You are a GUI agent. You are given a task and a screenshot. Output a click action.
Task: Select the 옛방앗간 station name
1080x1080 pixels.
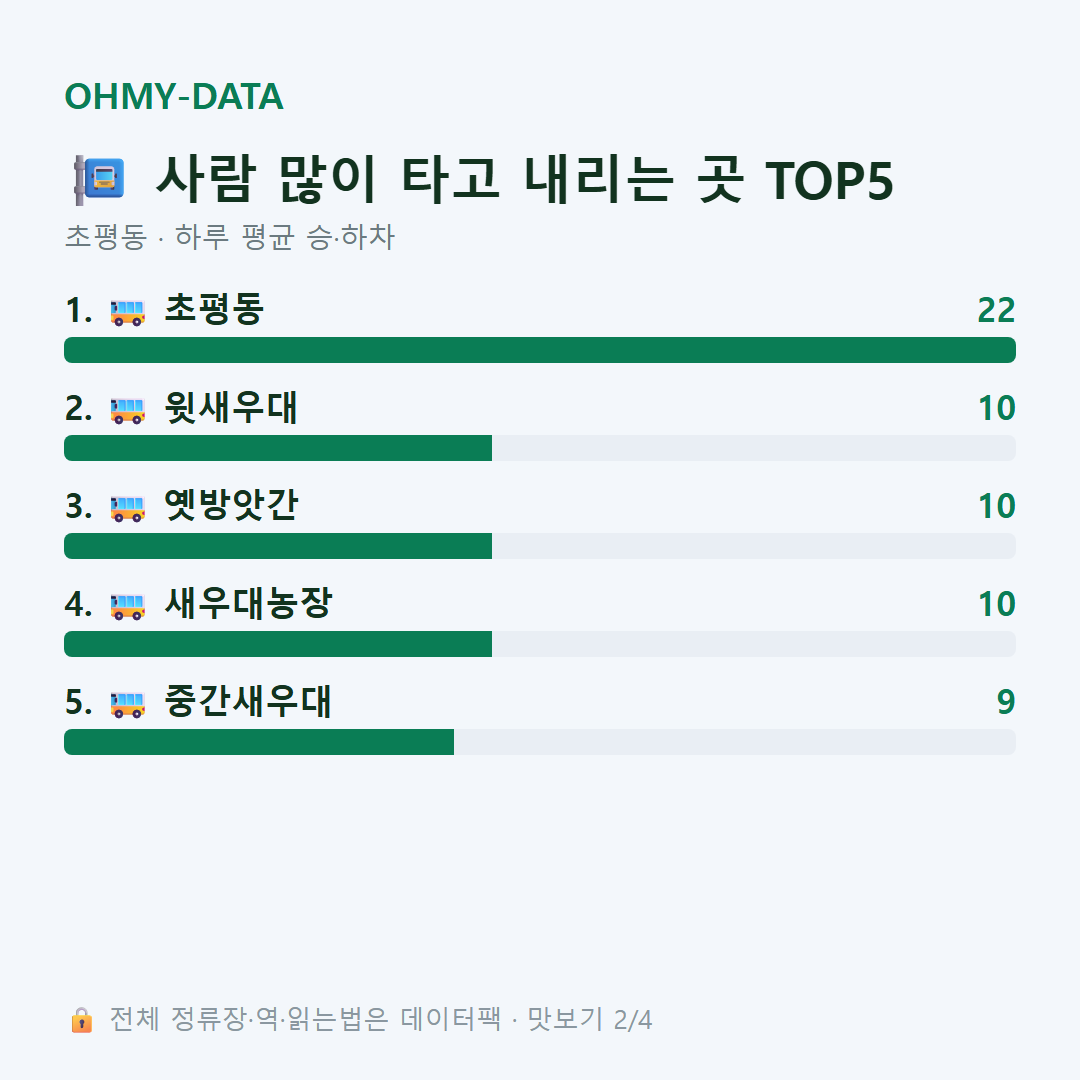coord(231,505)
